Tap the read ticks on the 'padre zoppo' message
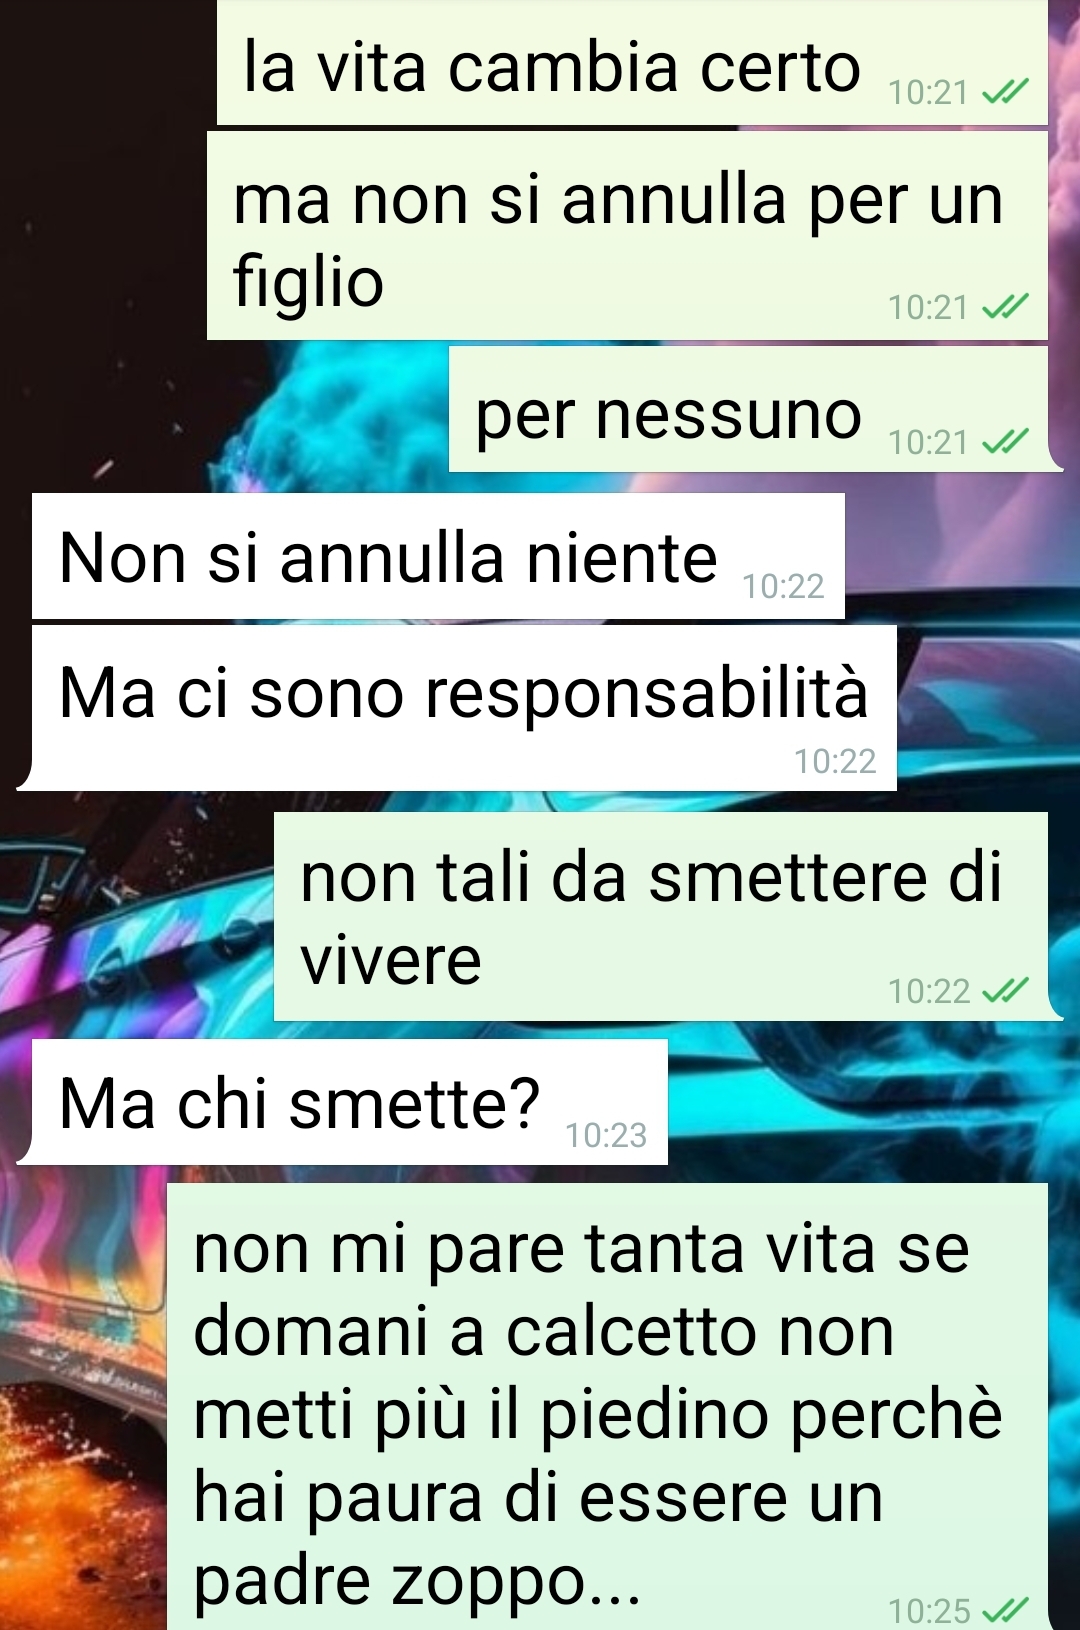The image size is (1080, 1630). coord(1005,1611)
